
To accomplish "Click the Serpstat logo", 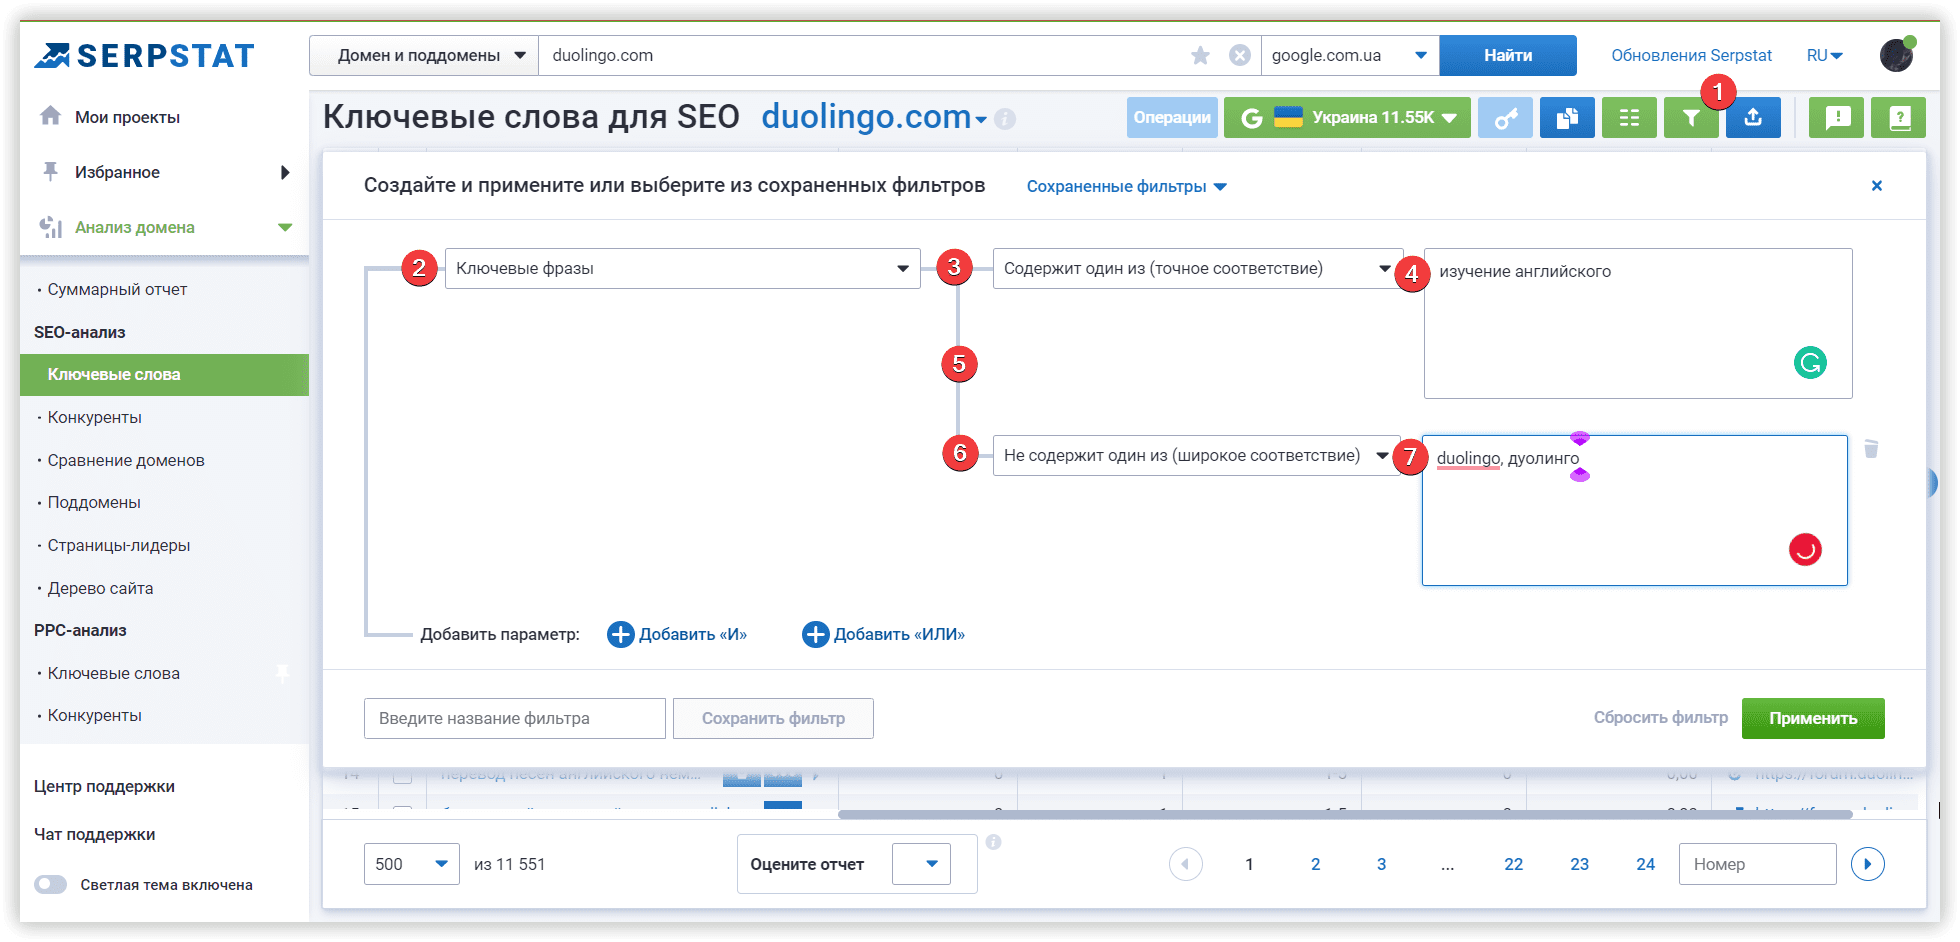I will pos(145,55).
